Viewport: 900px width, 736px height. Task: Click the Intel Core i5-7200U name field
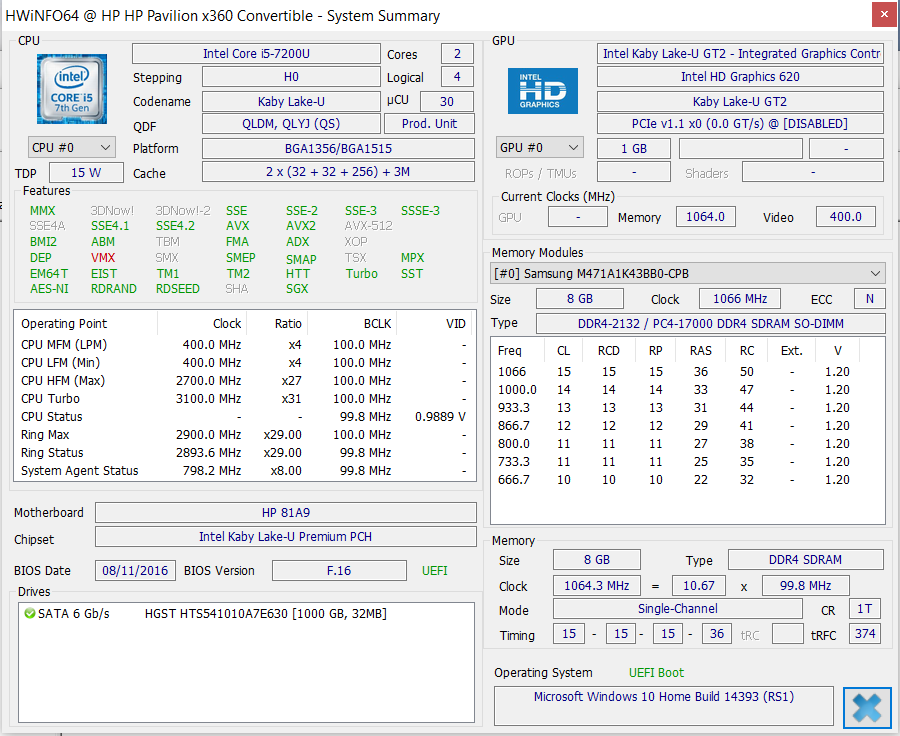tap(257, 54)
